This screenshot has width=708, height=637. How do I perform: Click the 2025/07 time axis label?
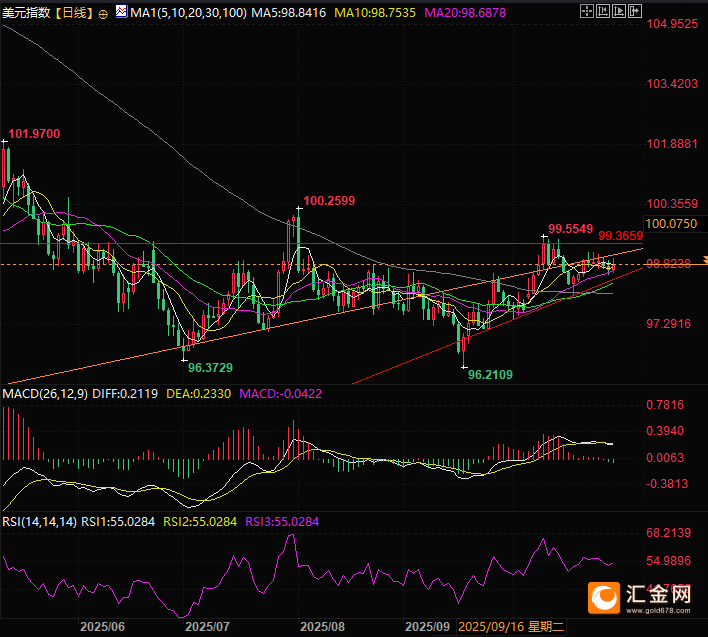coord(208,627)
